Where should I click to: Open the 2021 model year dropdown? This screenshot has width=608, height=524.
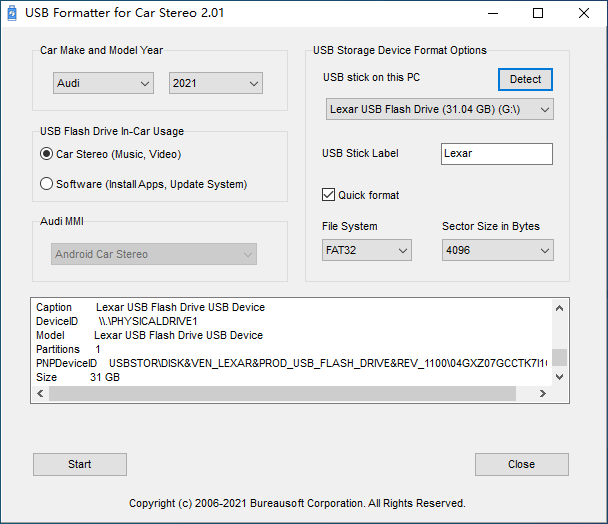[216, 84]
